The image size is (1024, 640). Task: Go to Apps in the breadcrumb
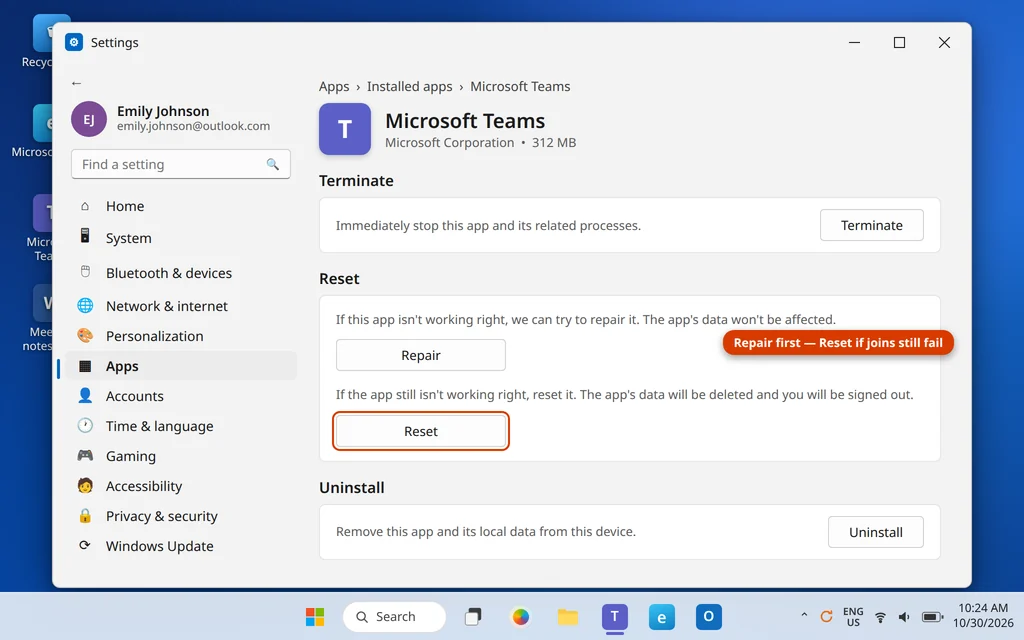[334, 86]
